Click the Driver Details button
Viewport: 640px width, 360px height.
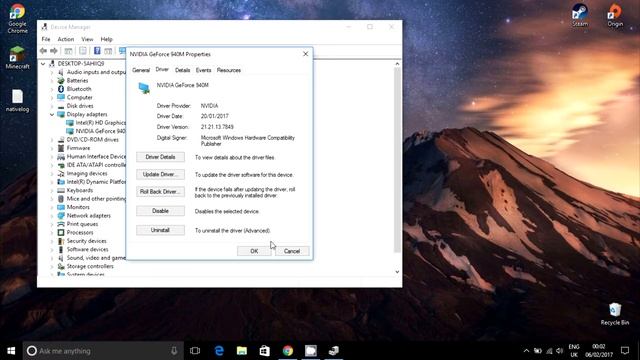pos(160,157)
